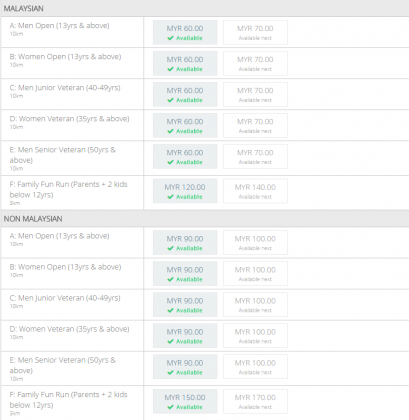
Task: Click green Available checkmark in Malaysian Women Veteran row
Action: (x=170, y=131)
